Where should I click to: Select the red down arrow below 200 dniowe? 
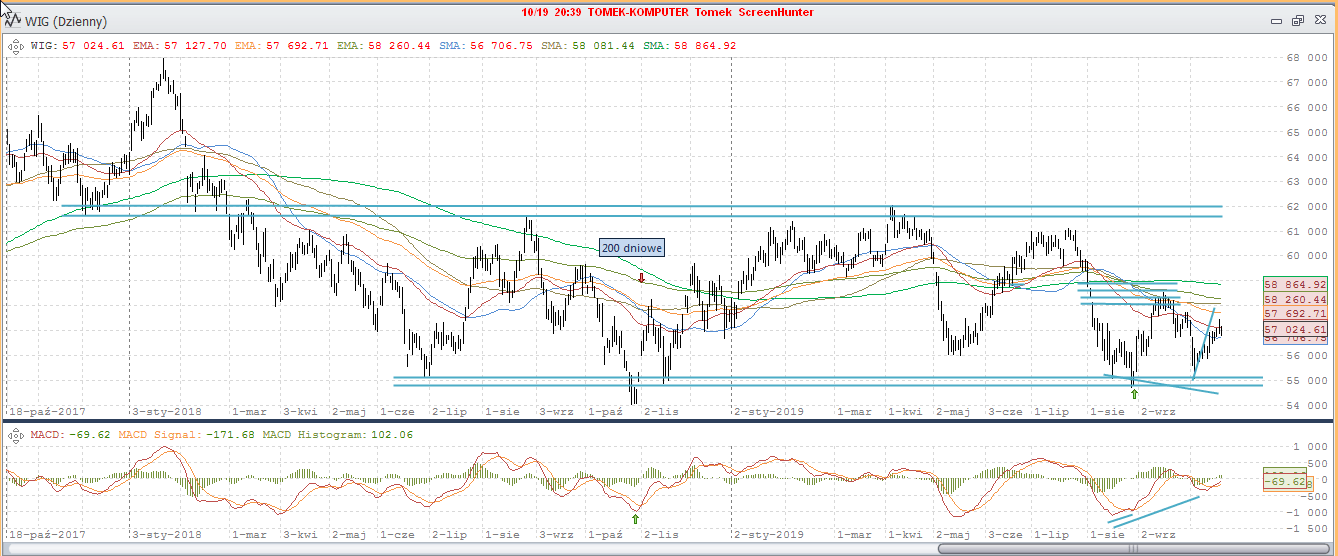641,278
